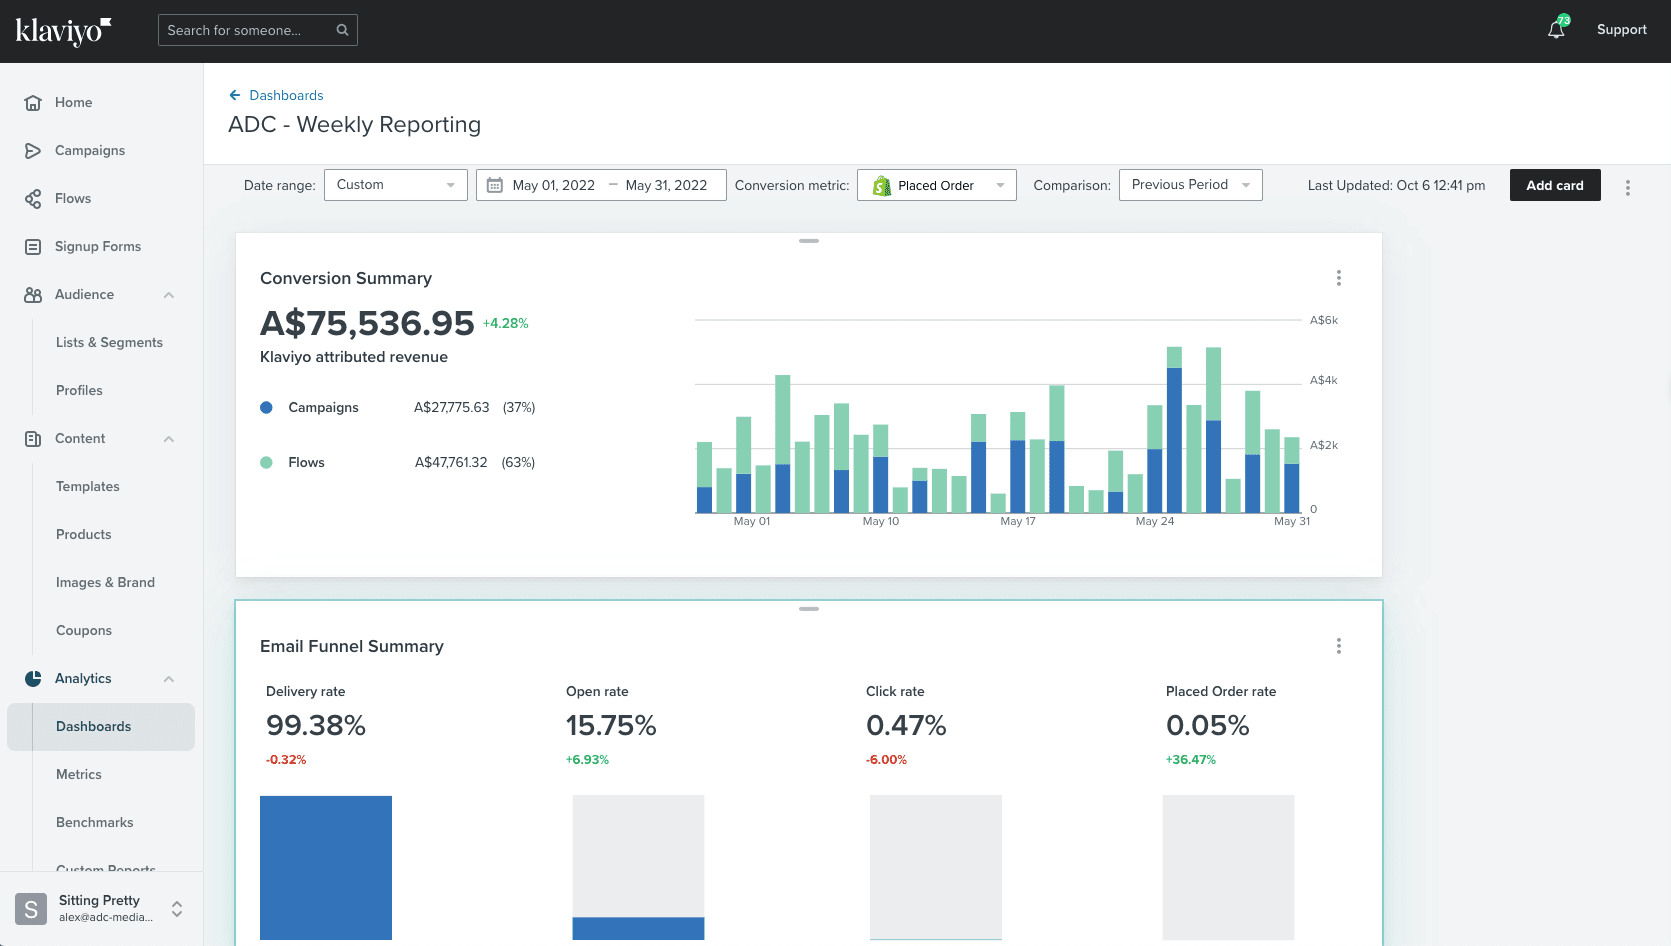
Task: Click the Add card button
Action: (1555, 185)
